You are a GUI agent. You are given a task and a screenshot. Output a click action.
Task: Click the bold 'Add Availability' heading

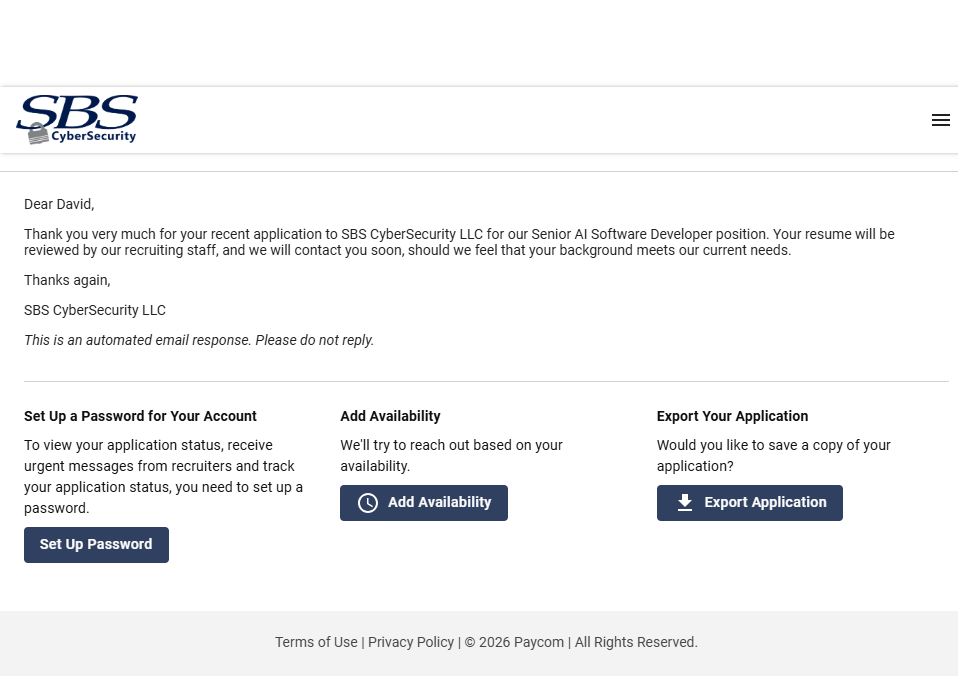click(390, 416)
